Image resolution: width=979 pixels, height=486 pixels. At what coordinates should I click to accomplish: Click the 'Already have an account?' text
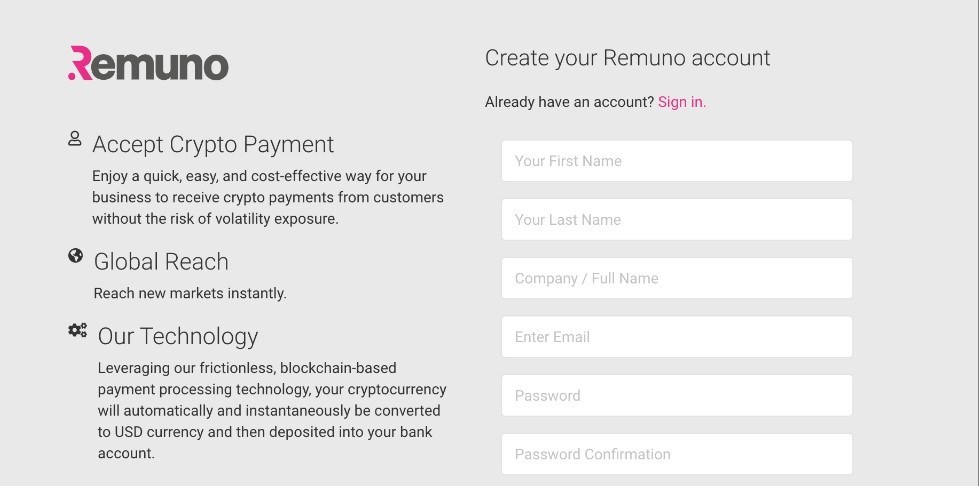pyautogui.click(x=569, y=102)
